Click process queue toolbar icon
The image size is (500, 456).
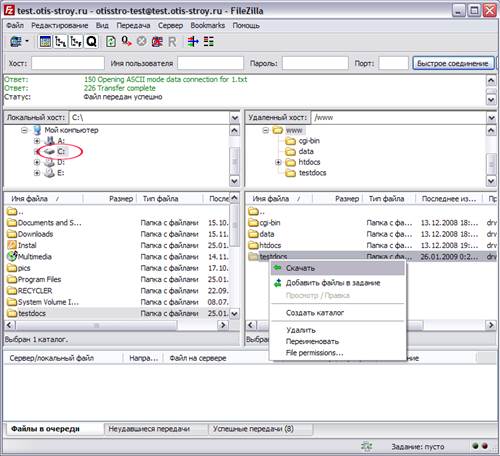pos(126,42)
